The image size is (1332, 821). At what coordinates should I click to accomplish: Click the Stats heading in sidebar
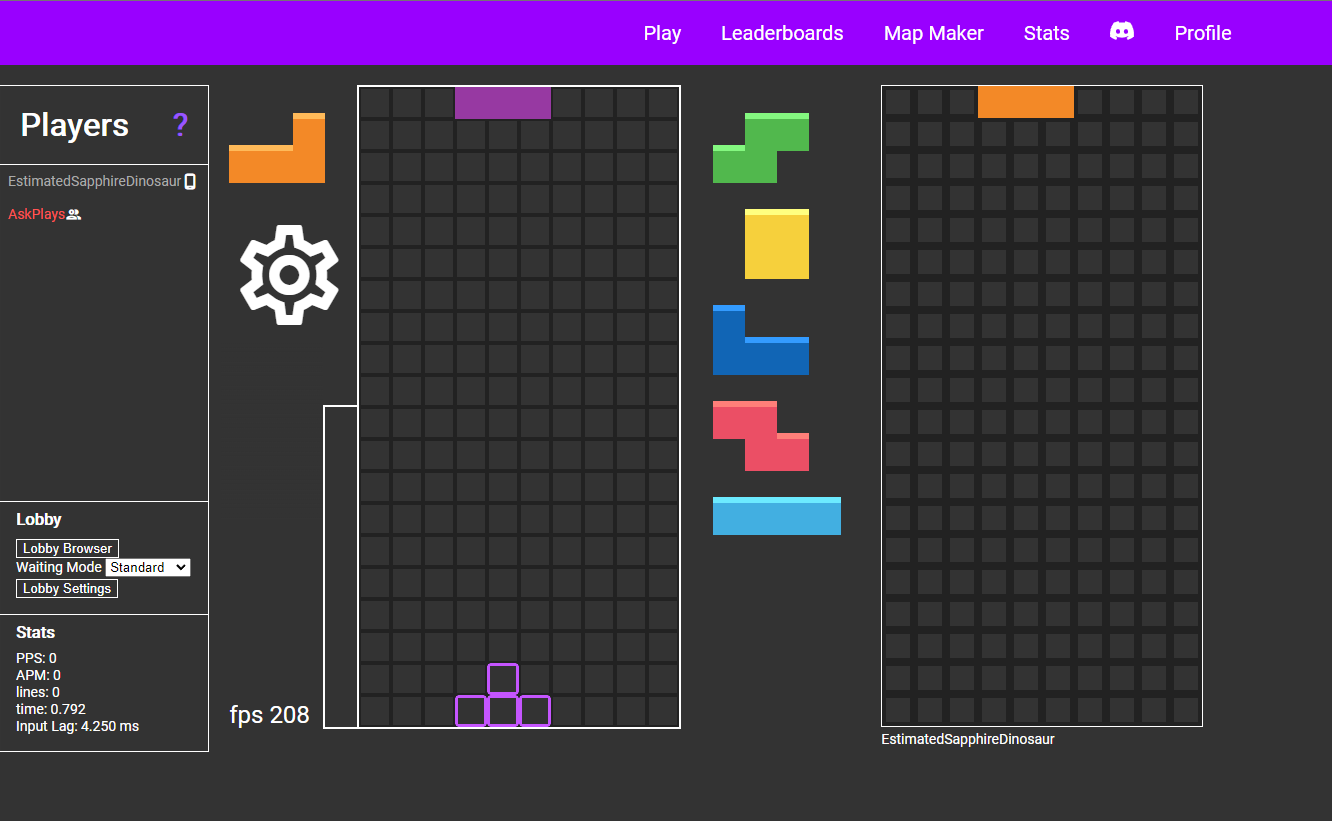tap(36, 633)
